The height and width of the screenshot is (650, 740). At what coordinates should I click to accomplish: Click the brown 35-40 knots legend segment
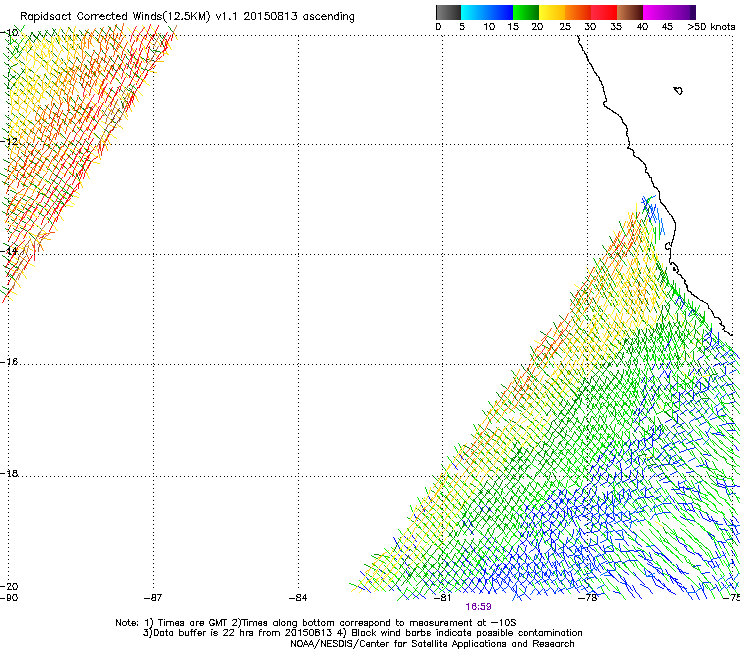[x=630, y=12]
